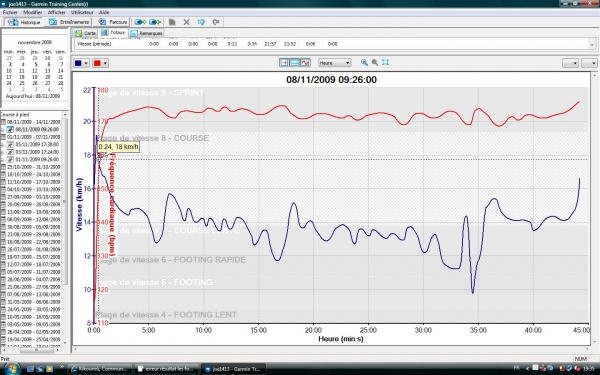The image size is (600, 375).
Task: Click the delete X toolbar icon
Action: [186, 22]
